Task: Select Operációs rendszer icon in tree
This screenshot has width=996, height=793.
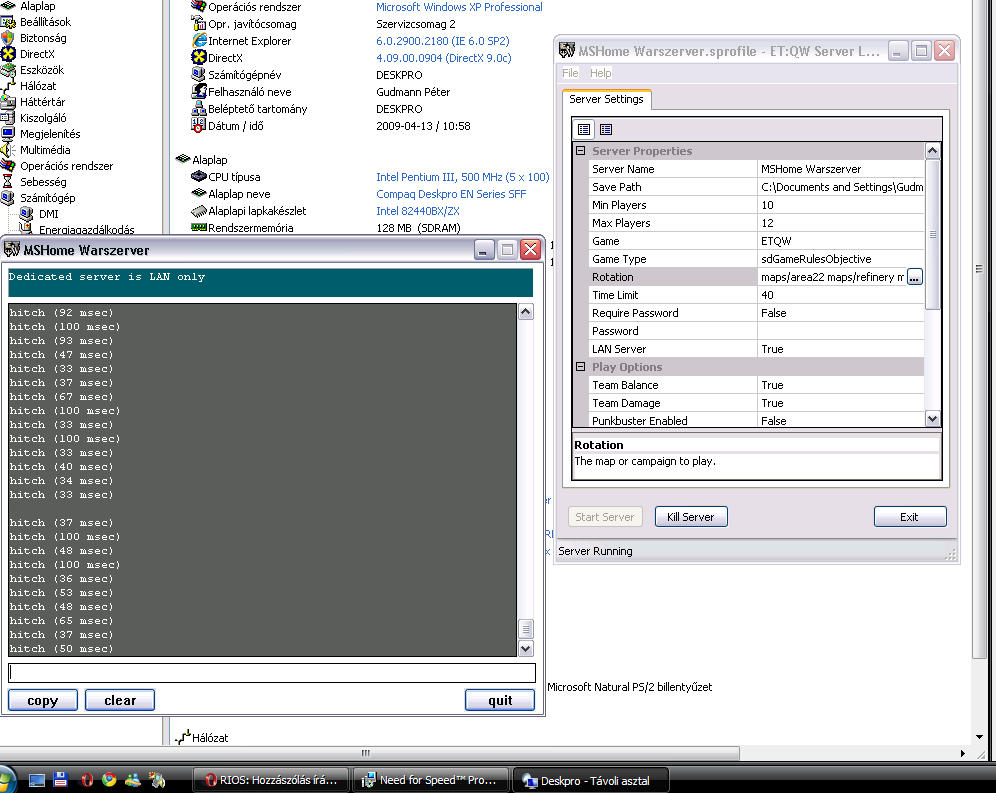Action: click(x=8, y=166)
